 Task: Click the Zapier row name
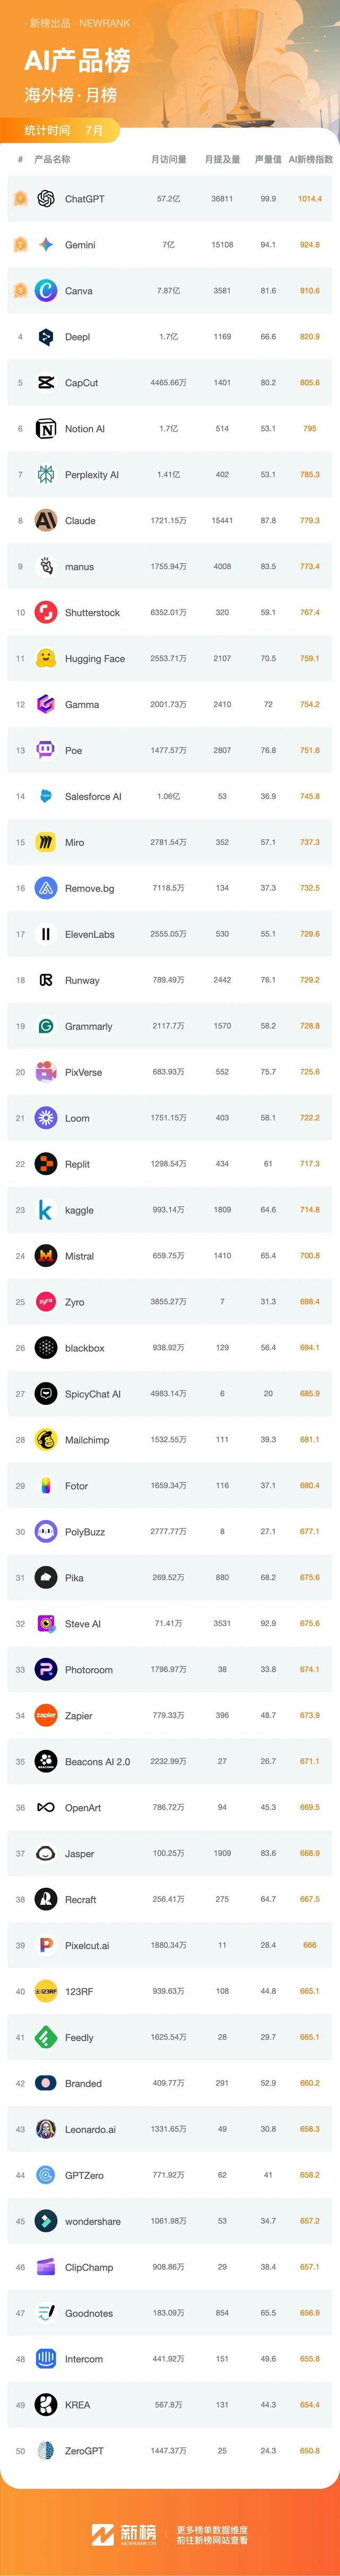click(78, 1717)
